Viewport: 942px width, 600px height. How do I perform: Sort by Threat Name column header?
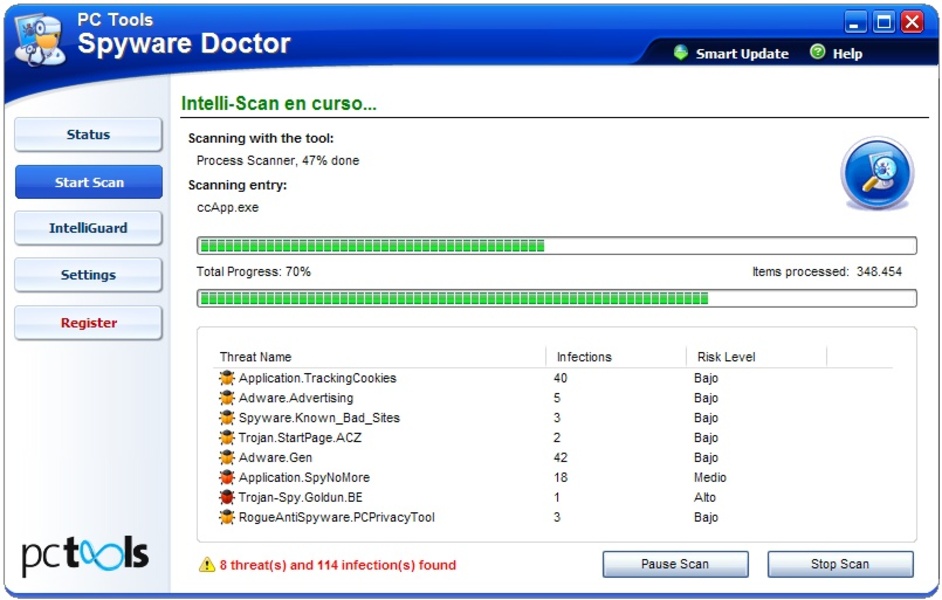pos(256,357)
